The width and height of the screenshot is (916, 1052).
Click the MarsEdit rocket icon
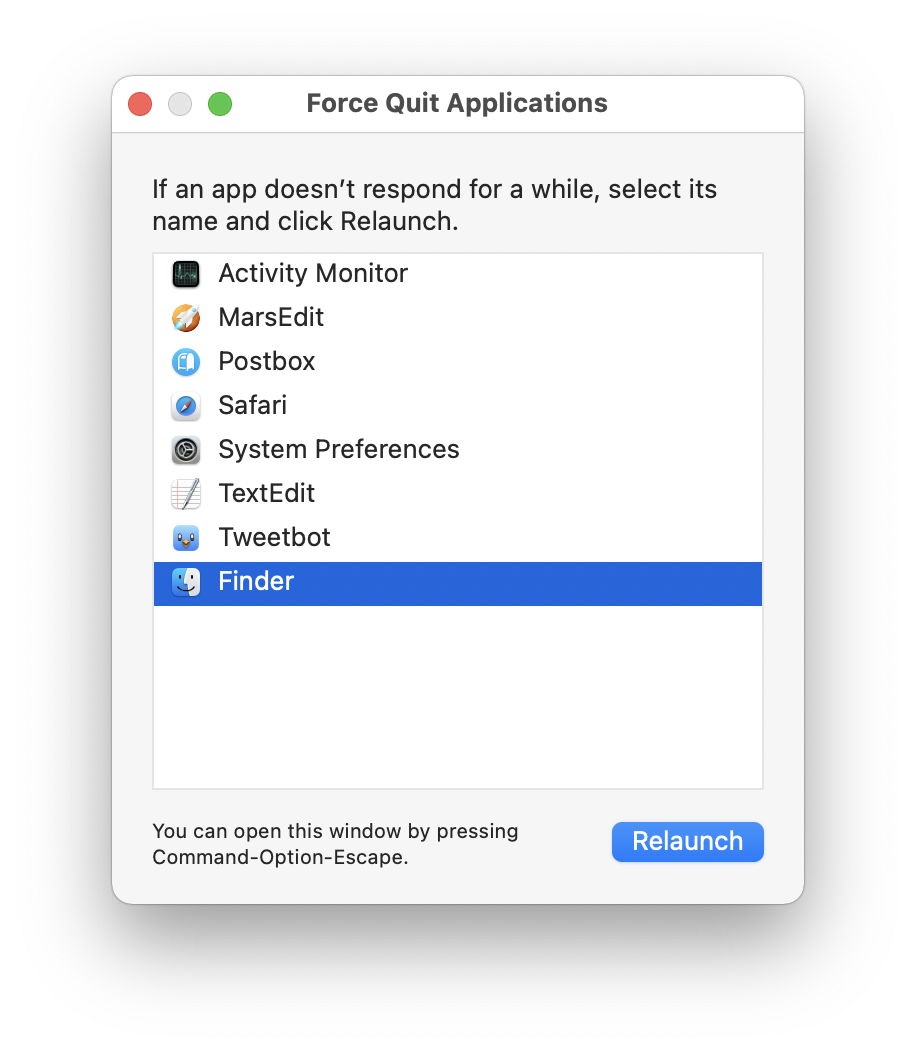186,318
